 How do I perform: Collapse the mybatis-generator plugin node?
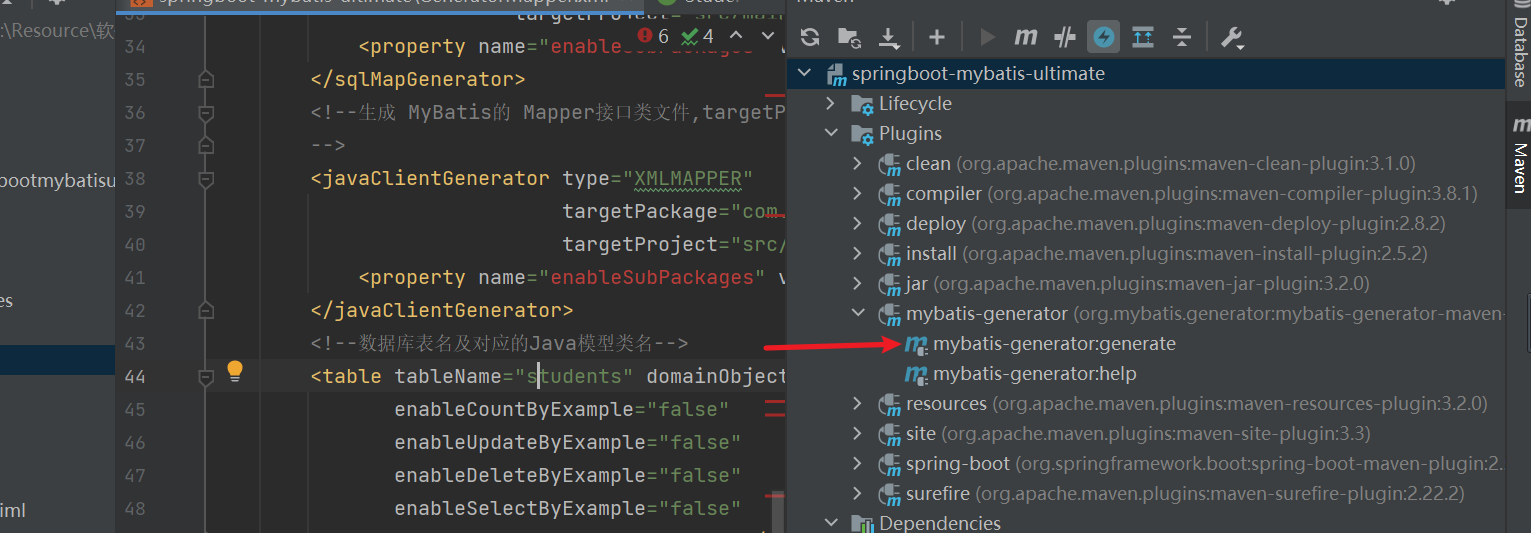(x=858, y=314)
